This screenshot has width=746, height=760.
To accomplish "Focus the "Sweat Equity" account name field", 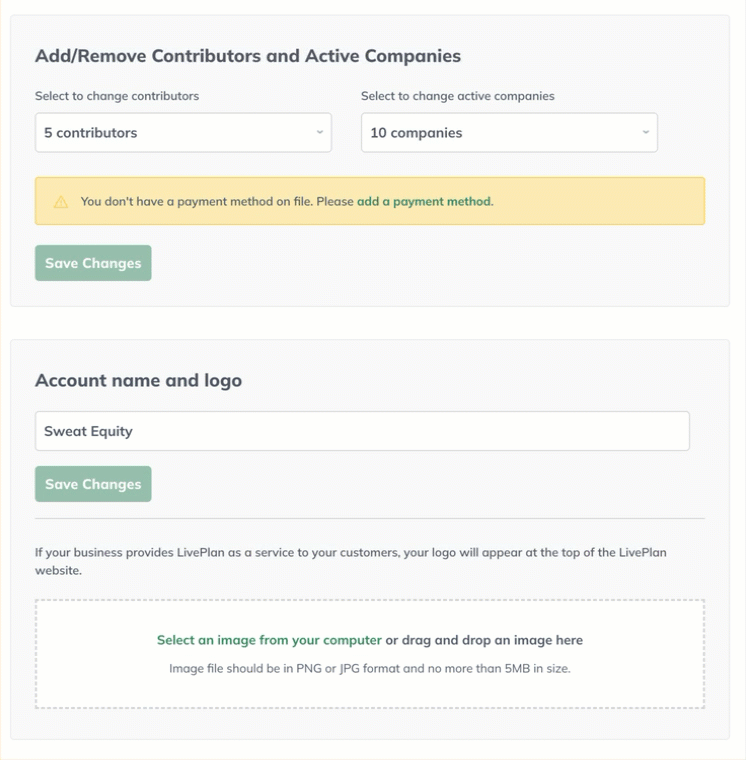I will tap(362, 431).
